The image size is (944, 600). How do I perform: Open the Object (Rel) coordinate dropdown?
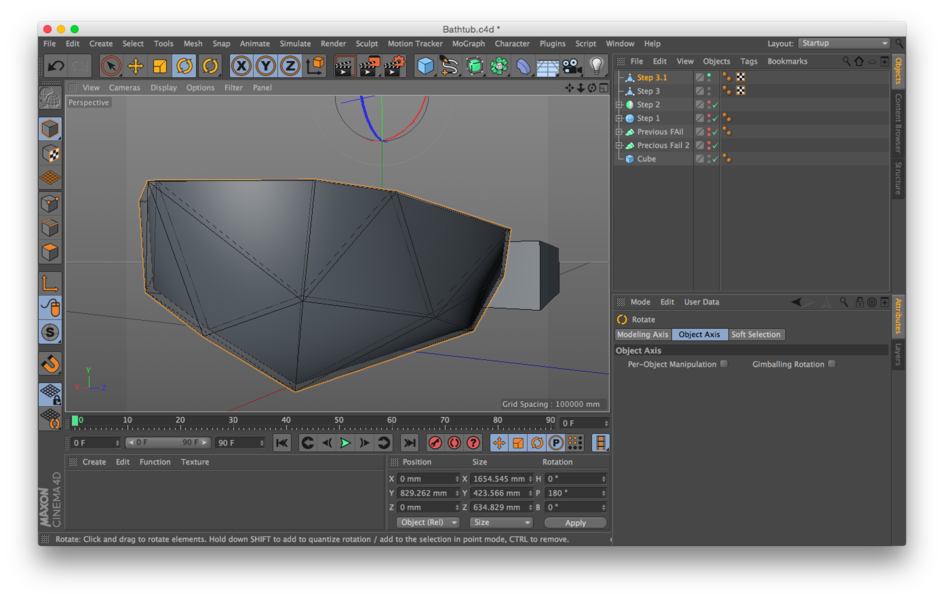click(427, 522)
